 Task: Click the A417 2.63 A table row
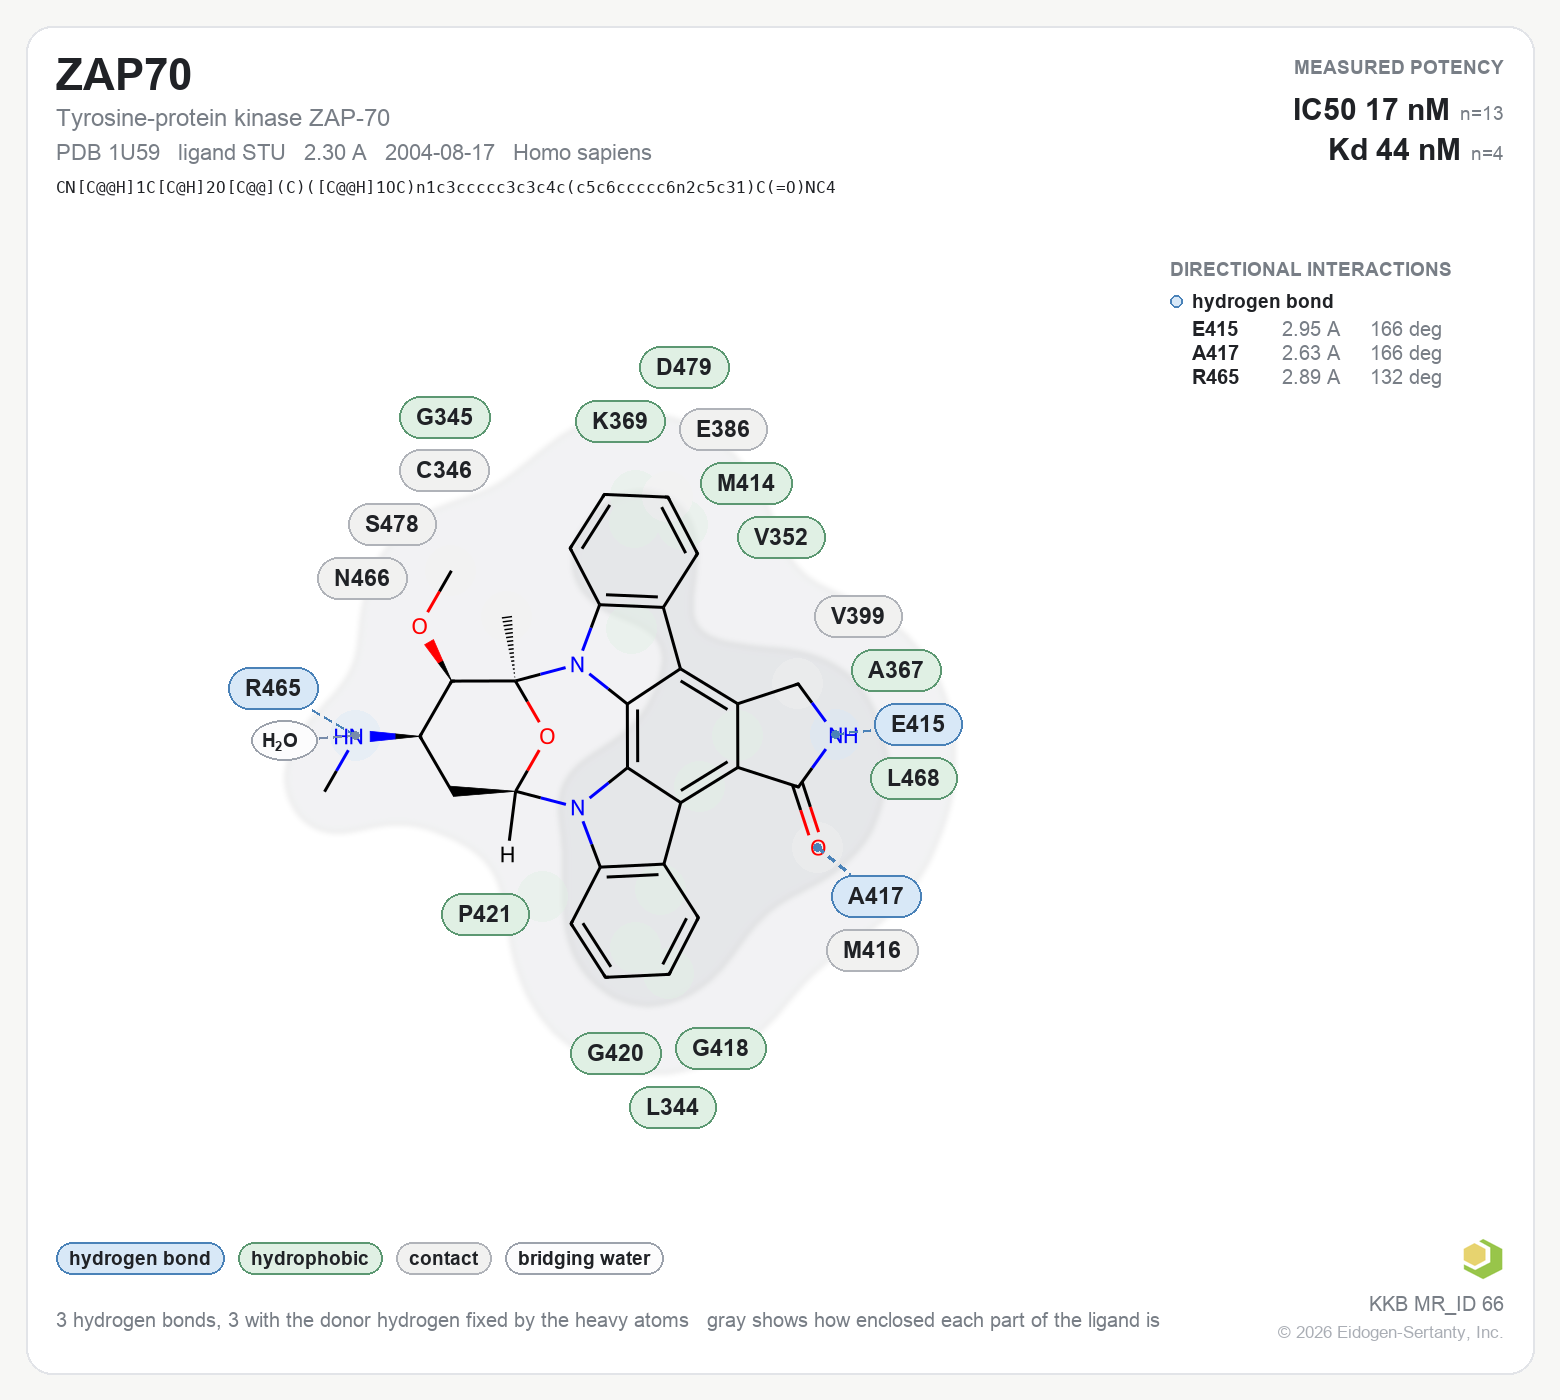(x=1317, y=353)
